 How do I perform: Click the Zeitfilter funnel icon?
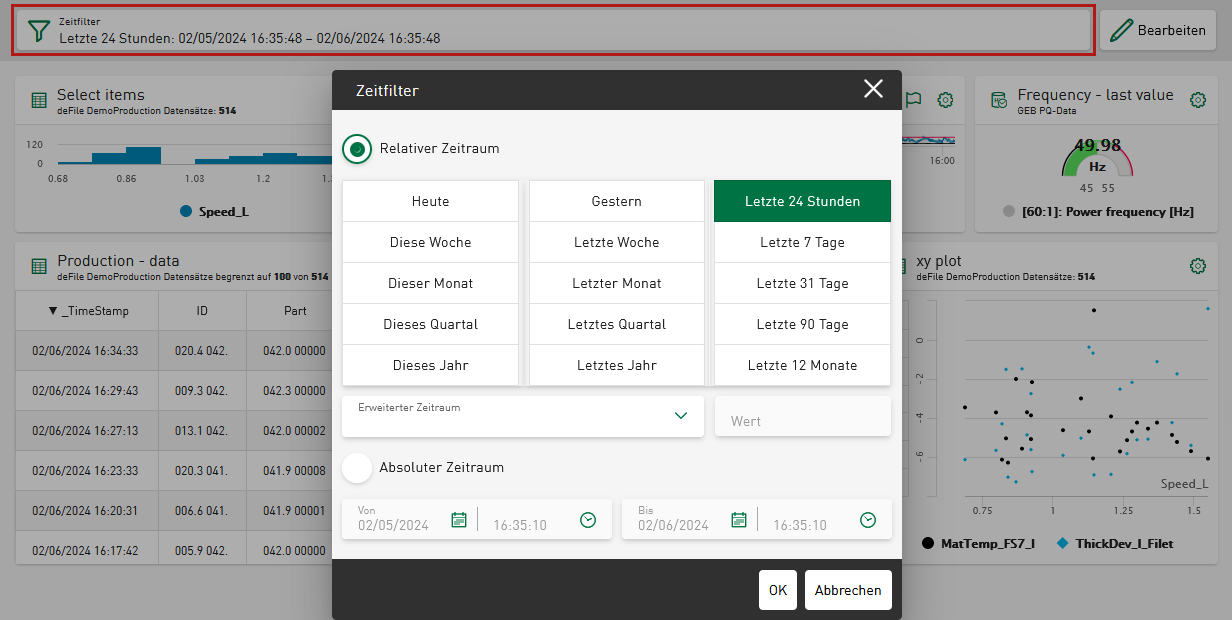tap(38, 31)
